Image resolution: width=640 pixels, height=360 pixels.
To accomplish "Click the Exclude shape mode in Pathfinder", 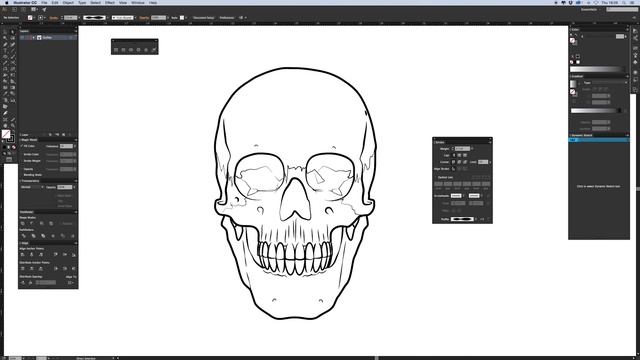I will tap(51, 223).
